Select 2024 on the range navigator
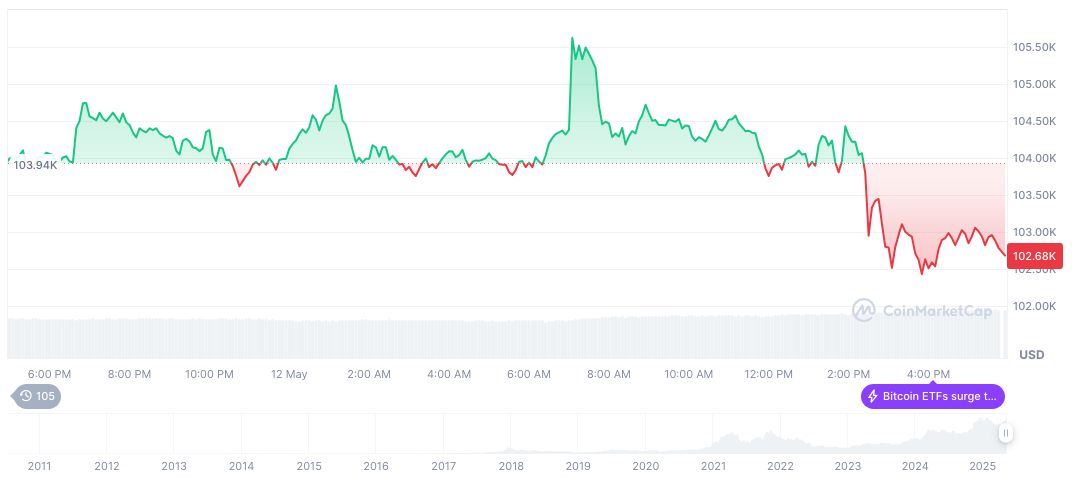The width and height of the screenshot is (1072, 477). point(915,466)
